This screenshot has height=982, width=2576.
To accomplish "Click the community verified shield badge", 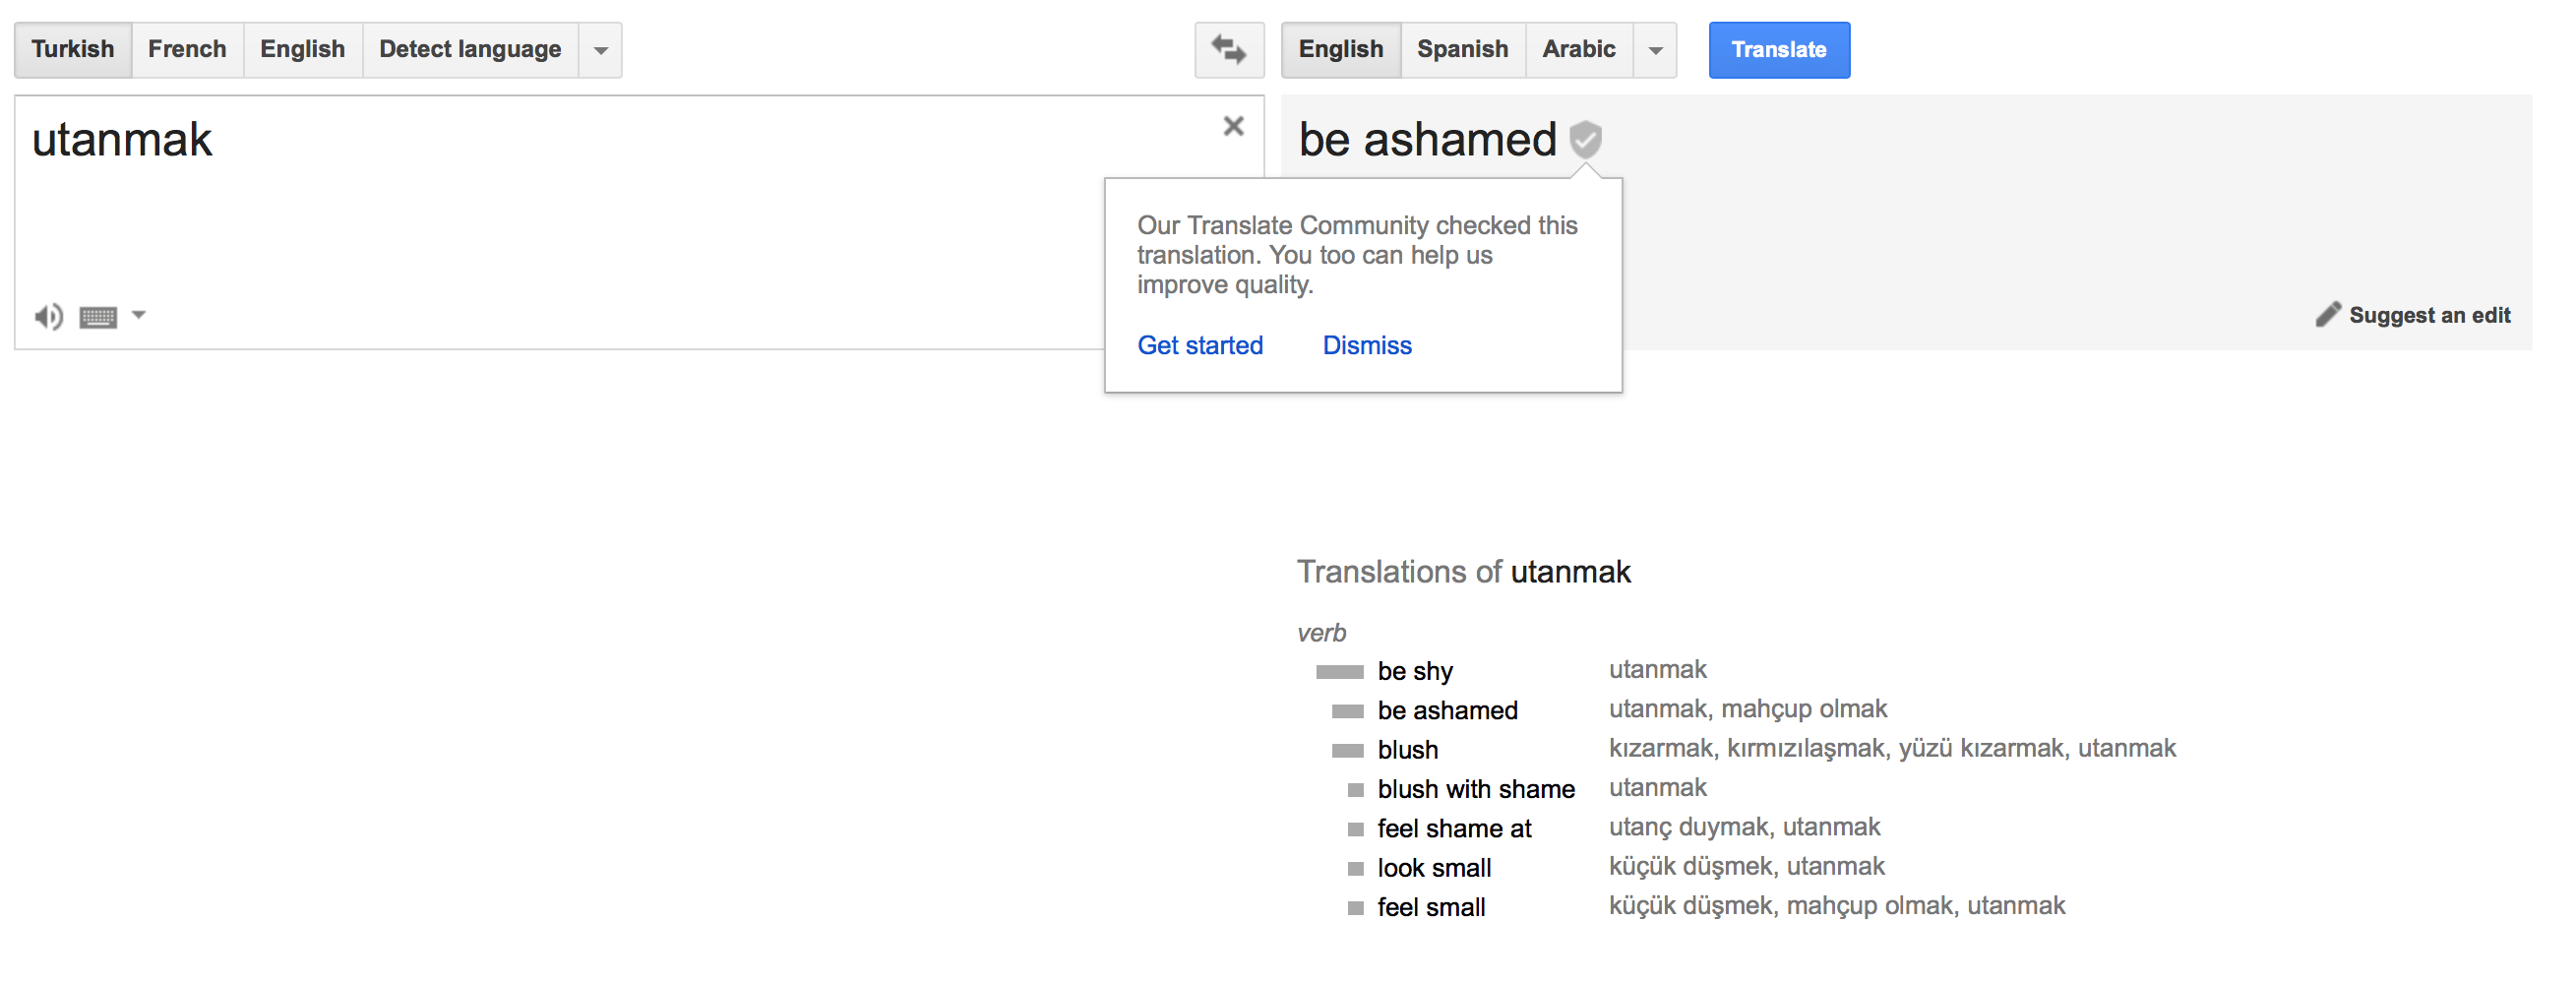I will [1585, 139].
